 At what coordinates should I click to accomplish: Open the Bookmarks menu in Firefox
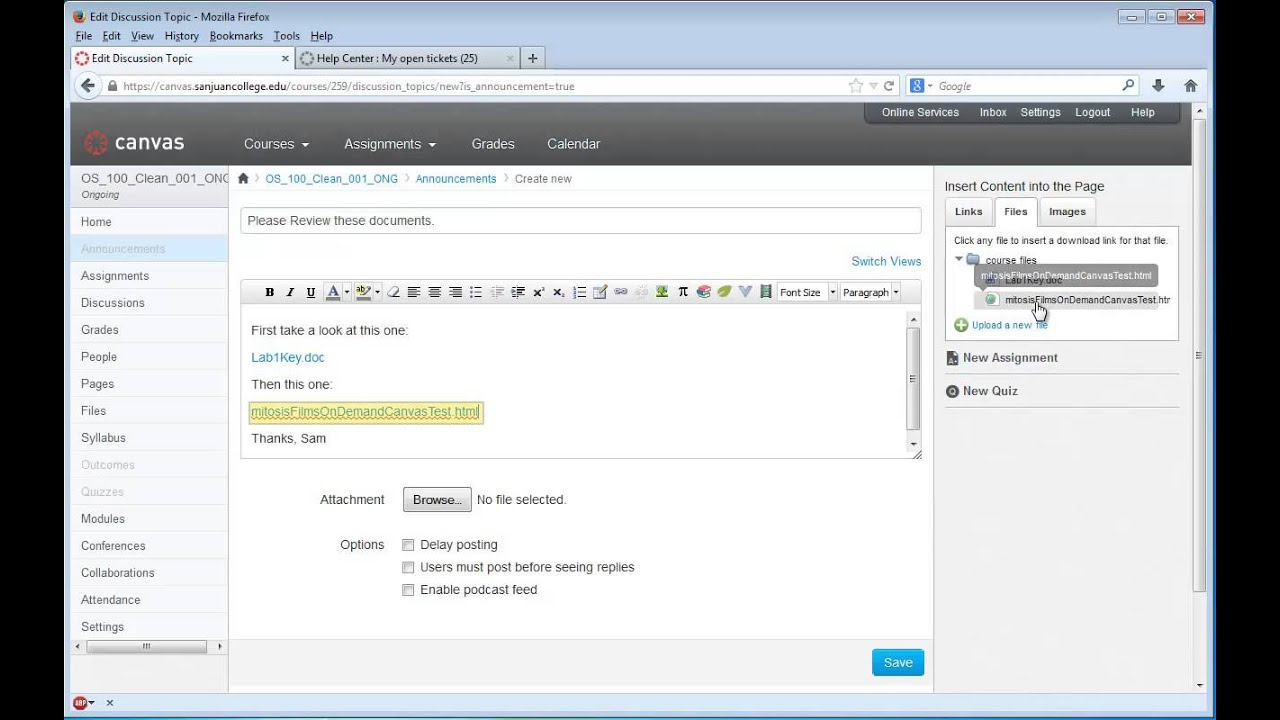(x=236, y=36)
